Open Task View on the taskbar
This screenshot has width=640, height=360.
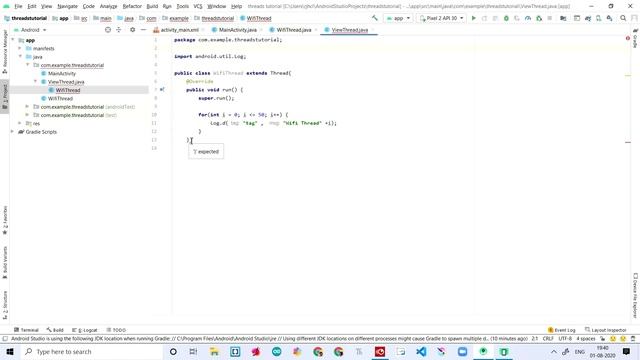tap(193, 351)
